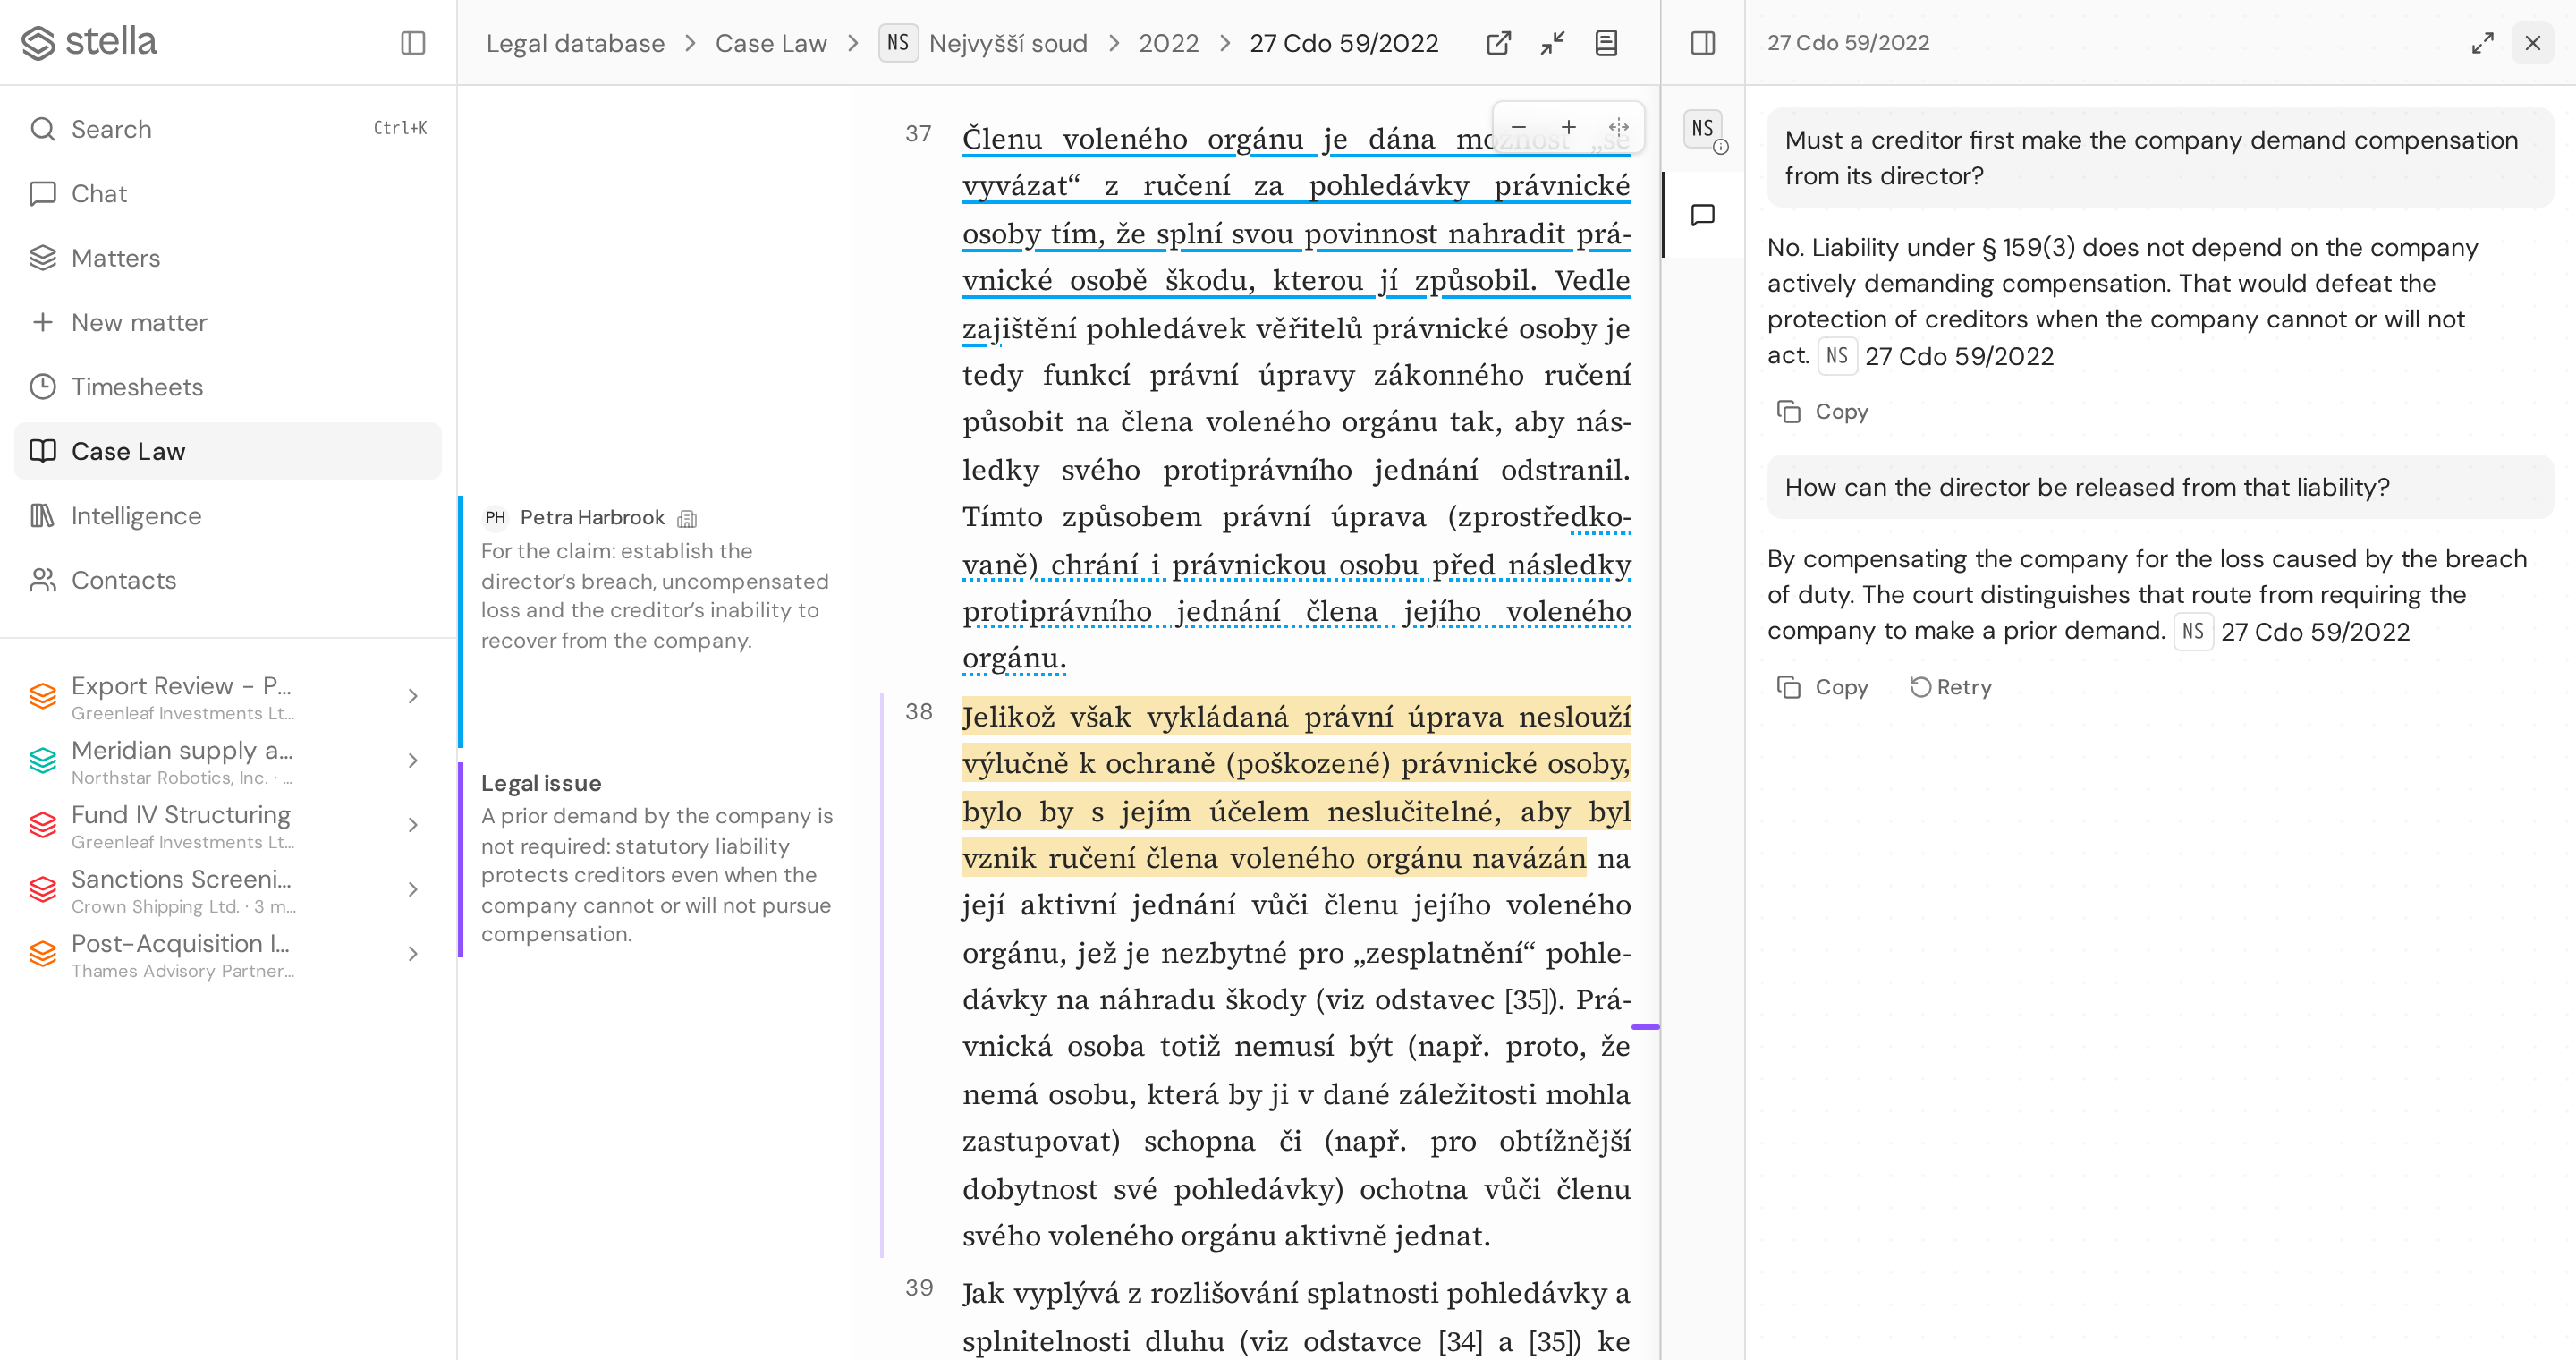
Task: Open Timesheets section
Action: 228,387
